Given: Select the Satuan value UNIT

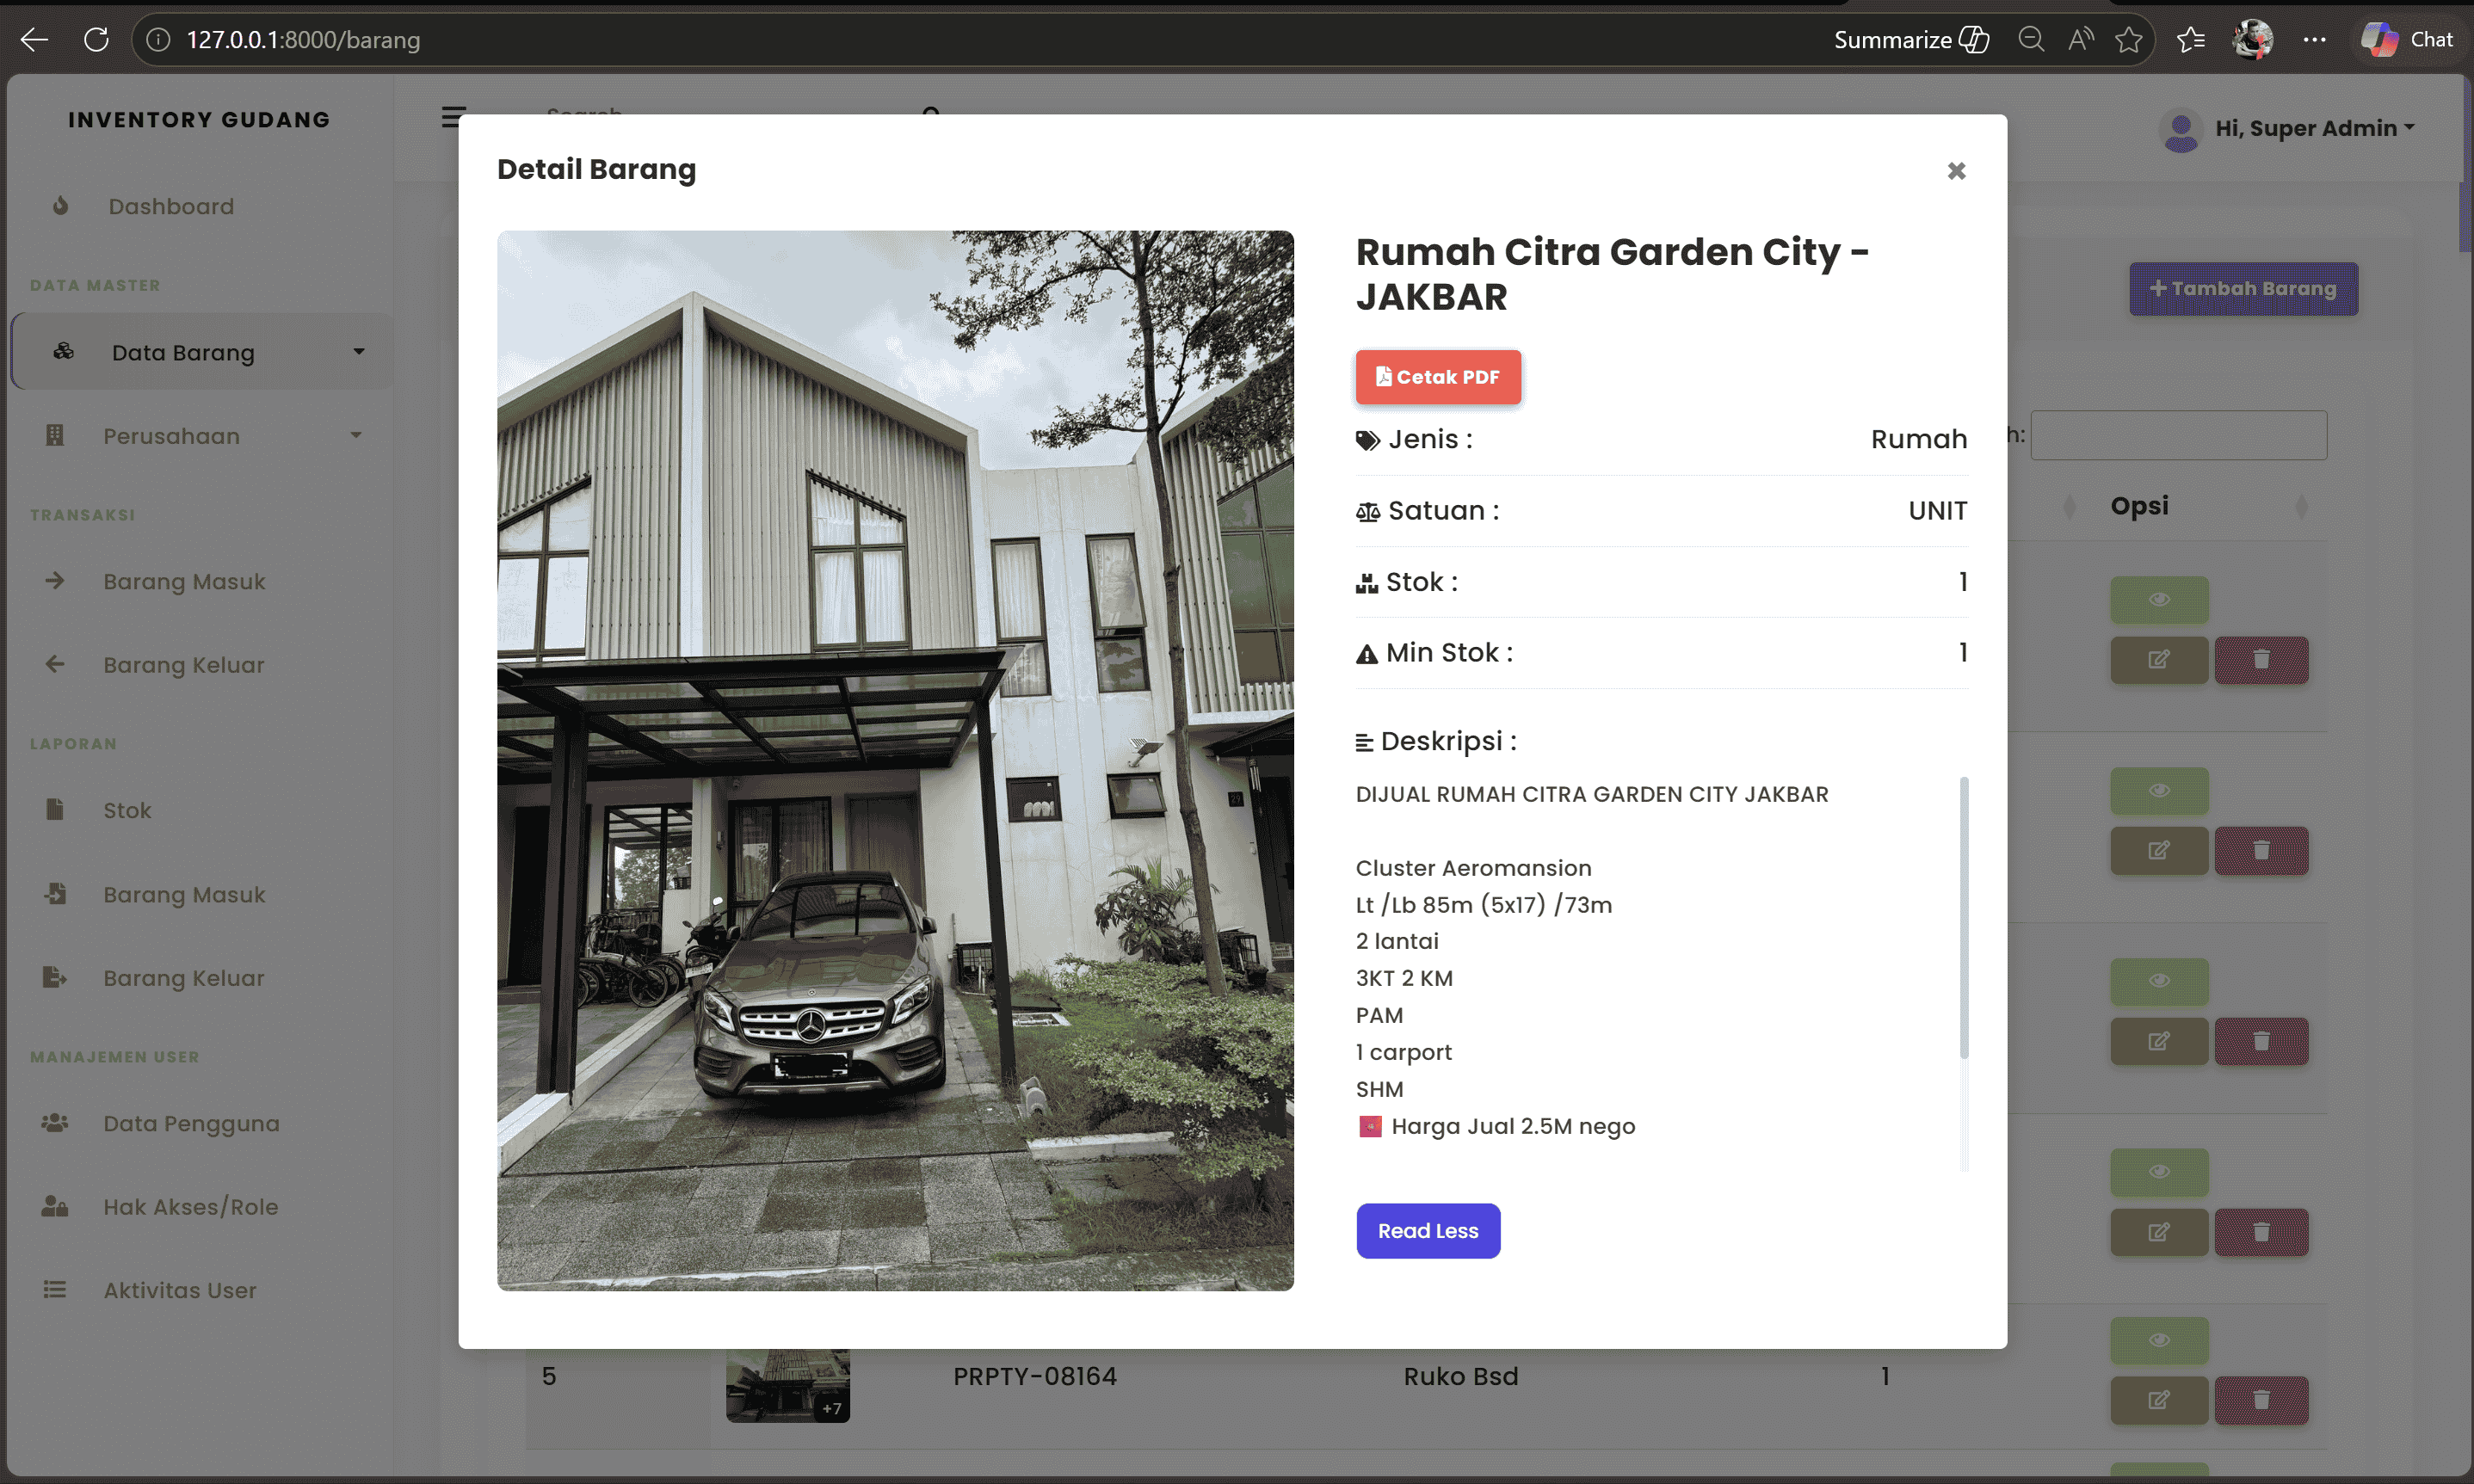Looking at the screenshot, I should tap(1937, 510).
